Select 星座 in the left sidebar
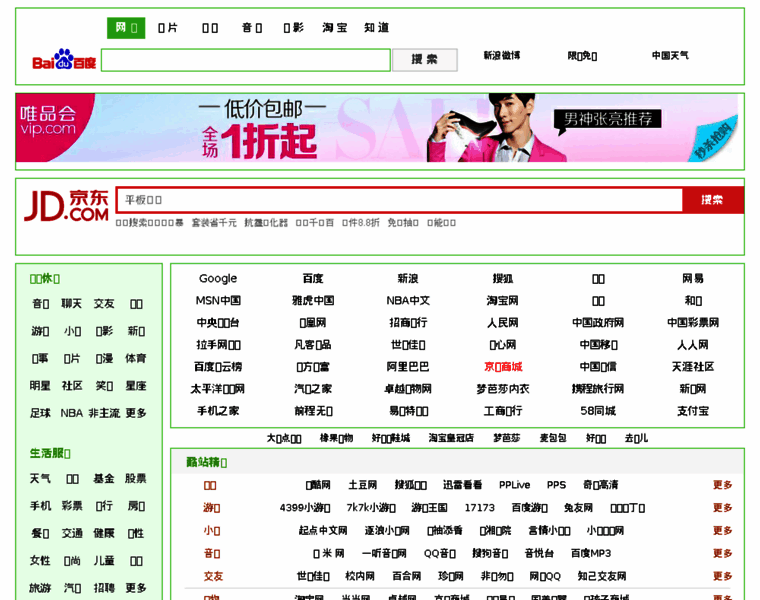The width and height of the screenshot is (760, 600). [136, 386]
